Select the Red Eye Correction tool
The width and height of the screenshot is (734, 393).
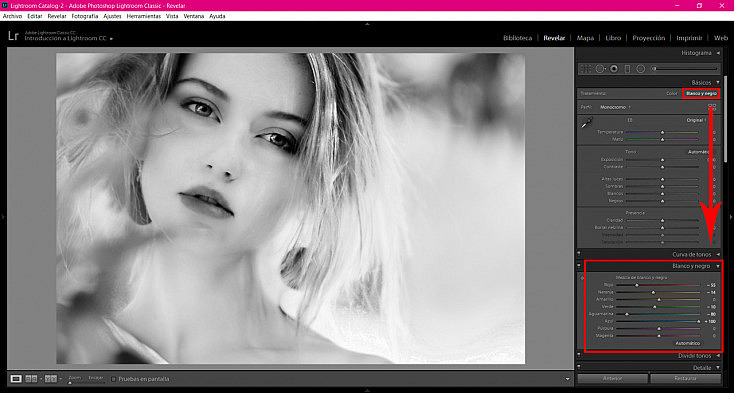pyautogui.click(x=614, y=69)
